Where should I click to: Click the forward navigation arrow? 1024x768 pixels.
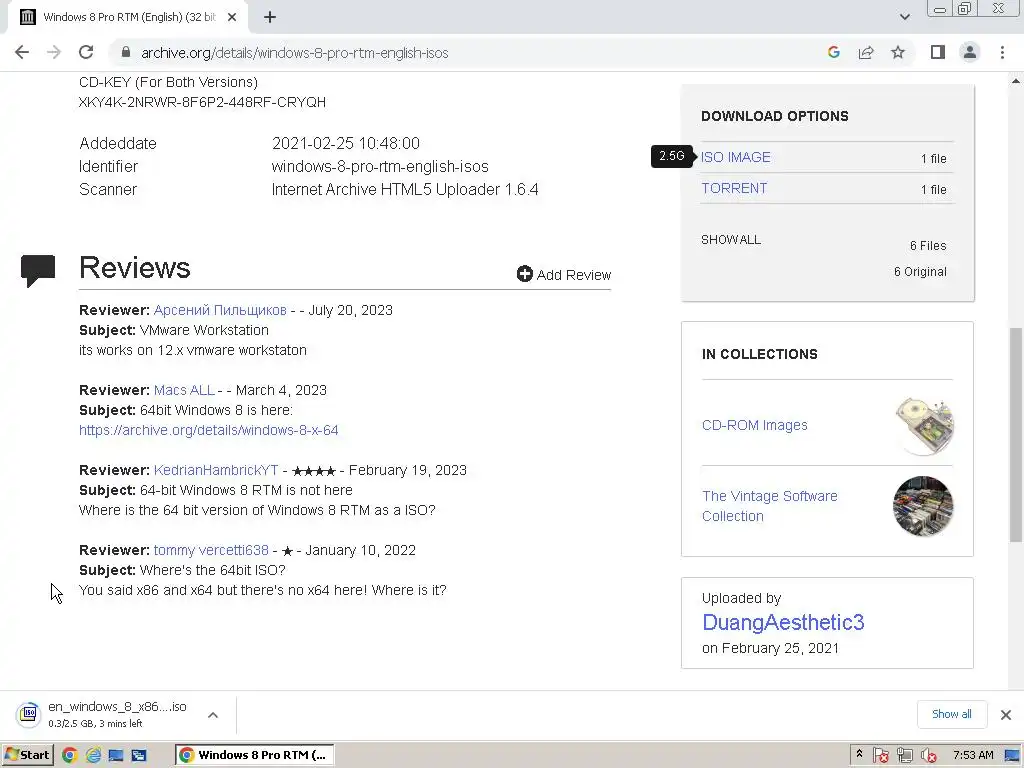[x=54, y=52]
